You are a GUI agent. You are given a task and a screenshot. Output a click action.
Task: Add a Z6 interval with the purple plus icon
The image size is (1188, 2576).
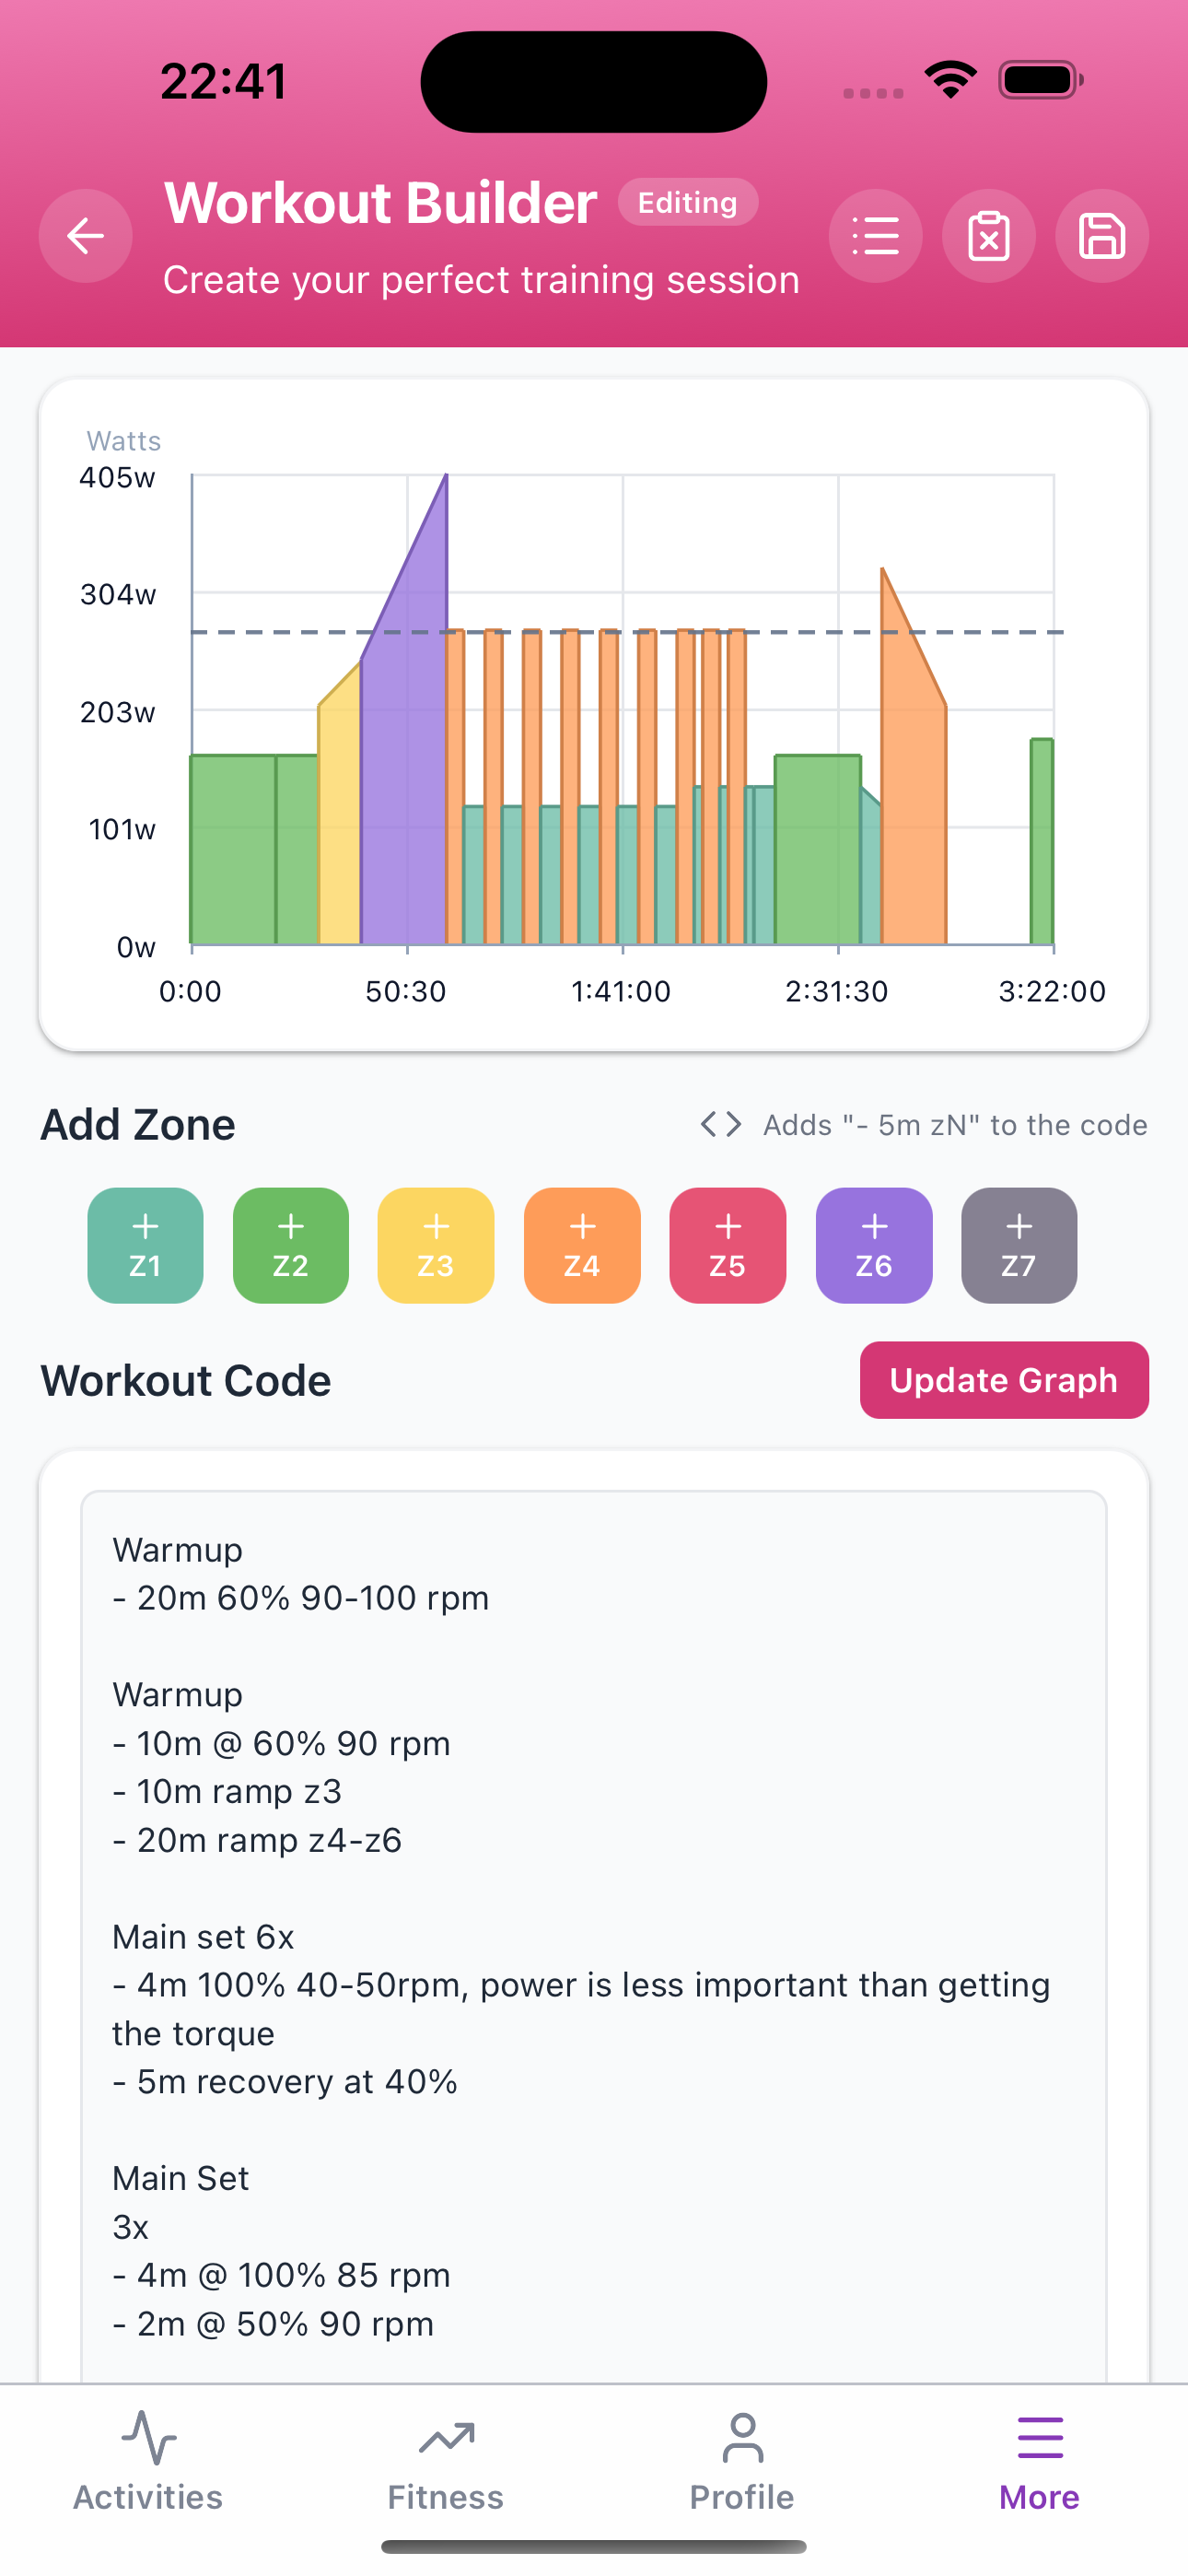coord(873,1245)
